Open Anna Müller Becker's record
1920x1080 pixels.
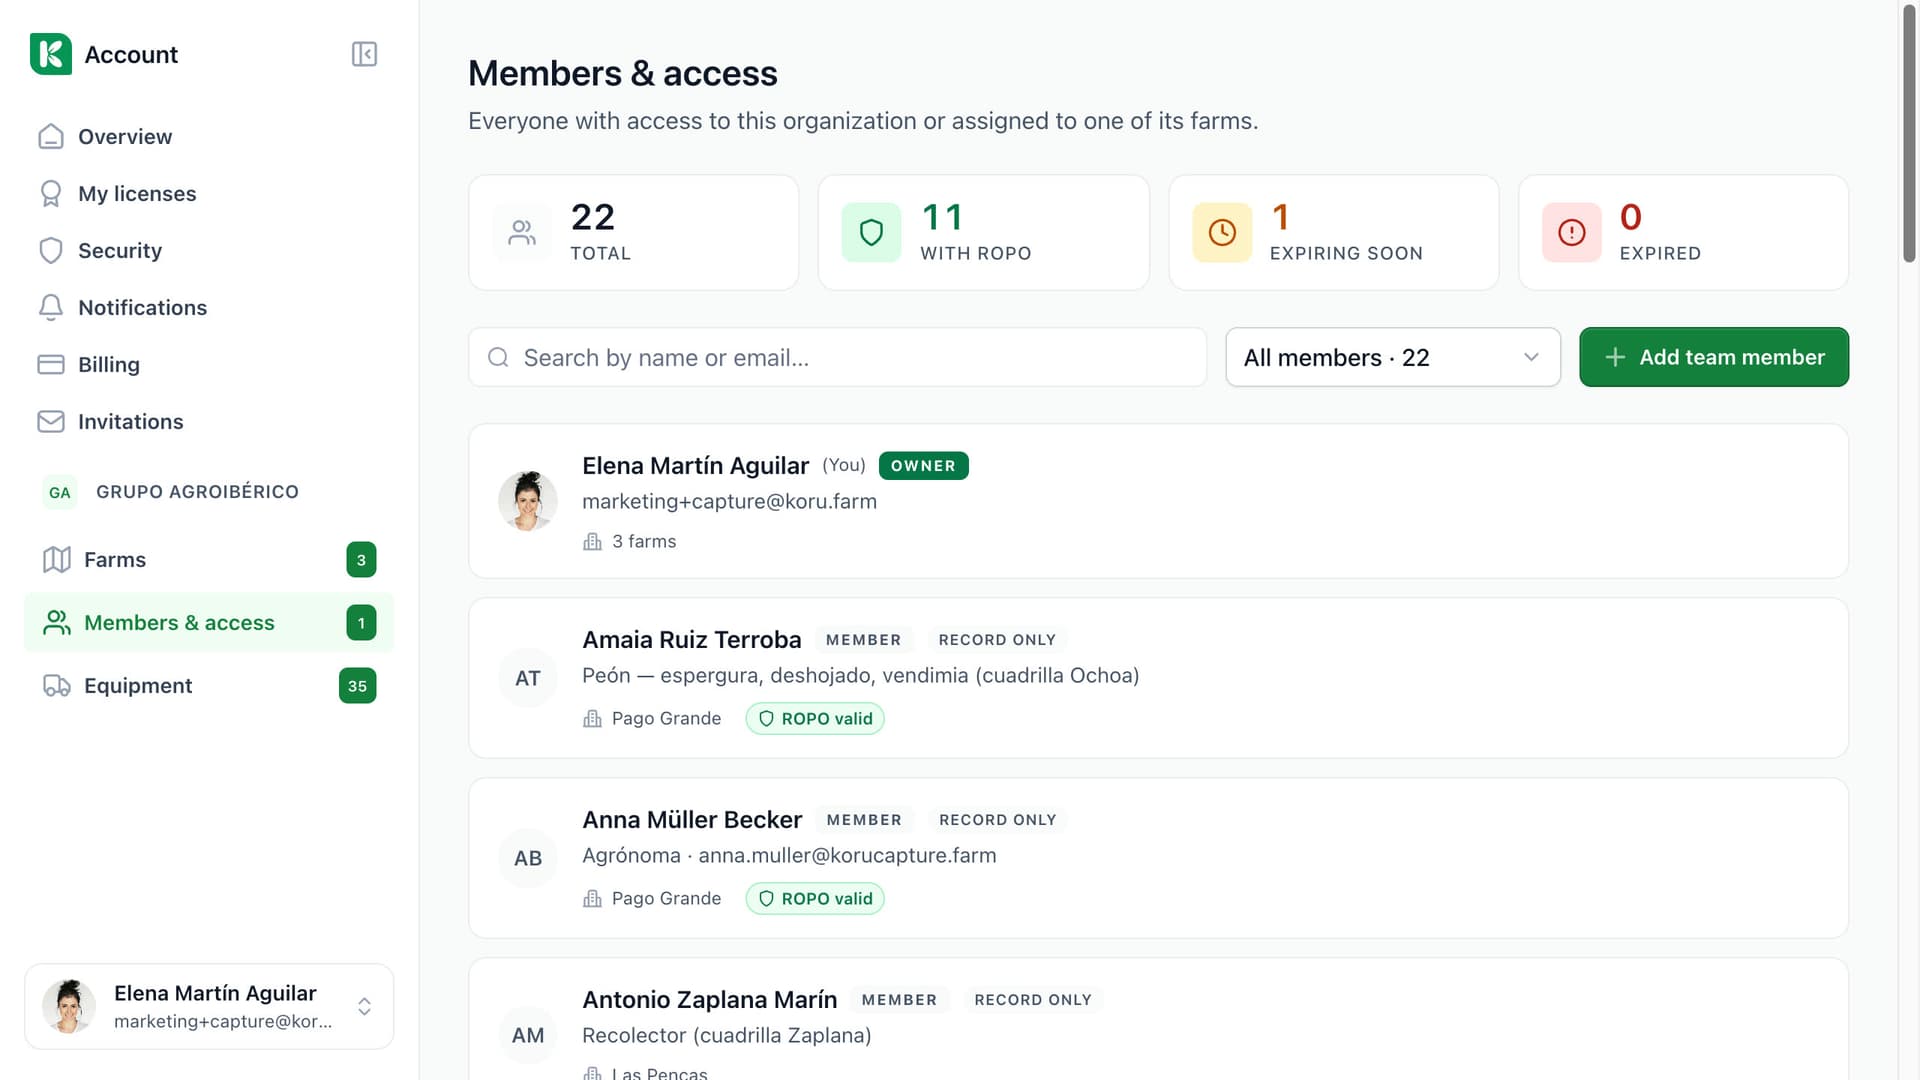1158,858
